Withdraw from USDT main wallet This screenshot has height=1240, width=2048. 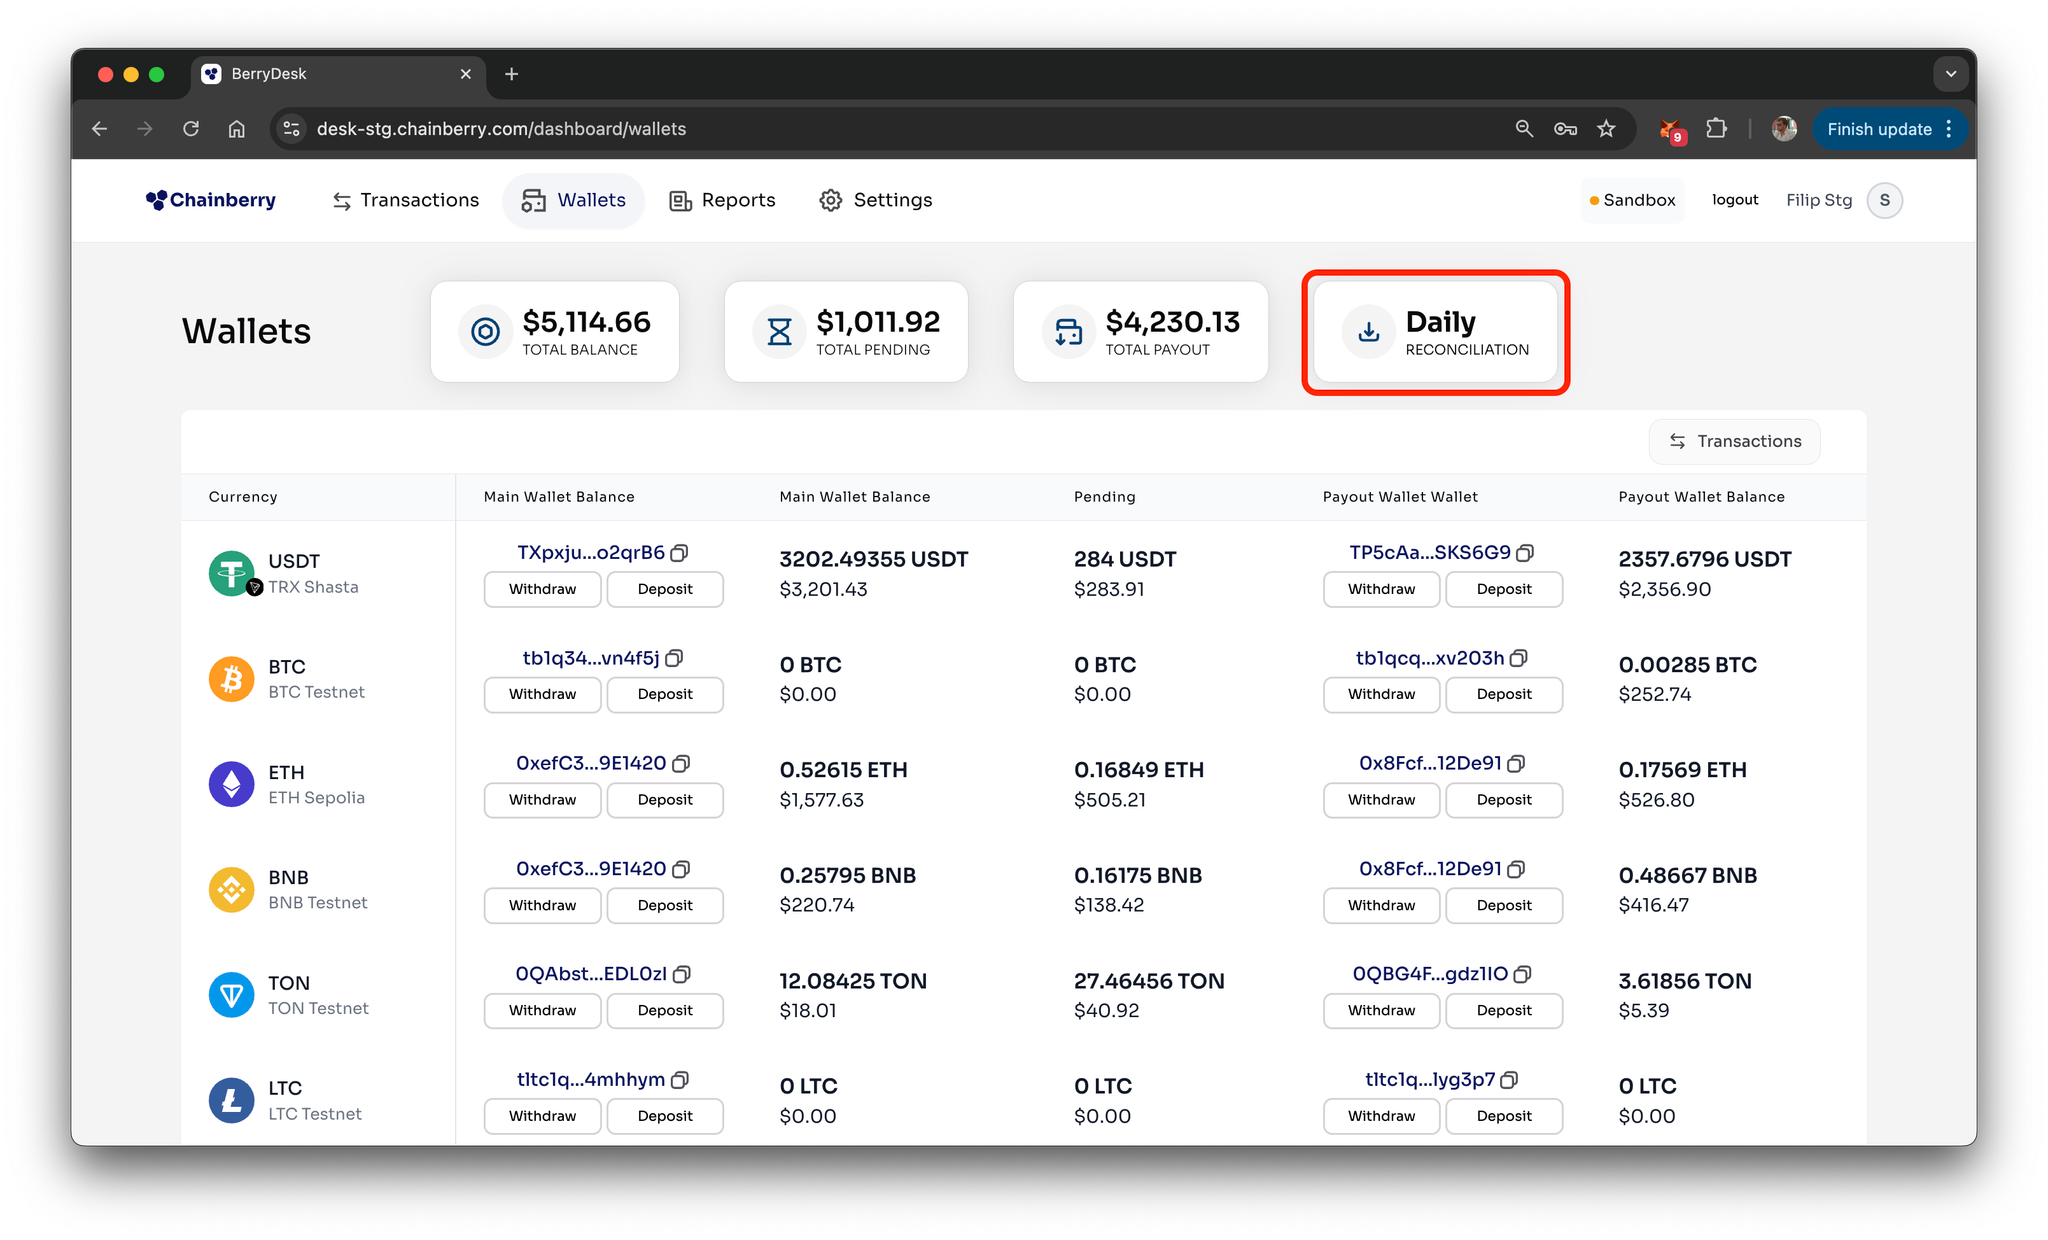[542, 589]
